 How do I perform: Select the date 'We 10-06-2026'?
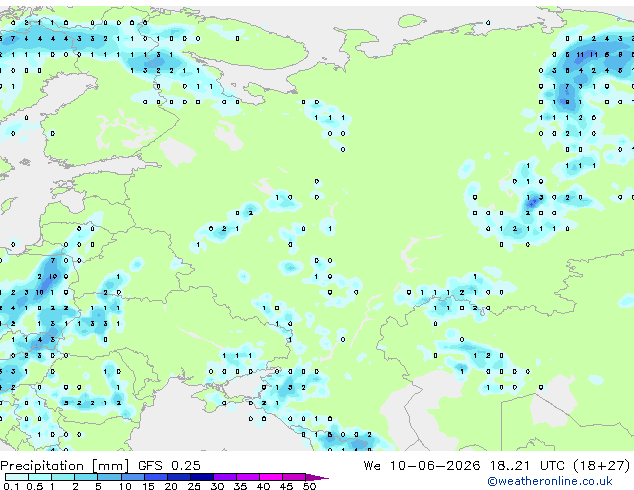tap(422, 466)
